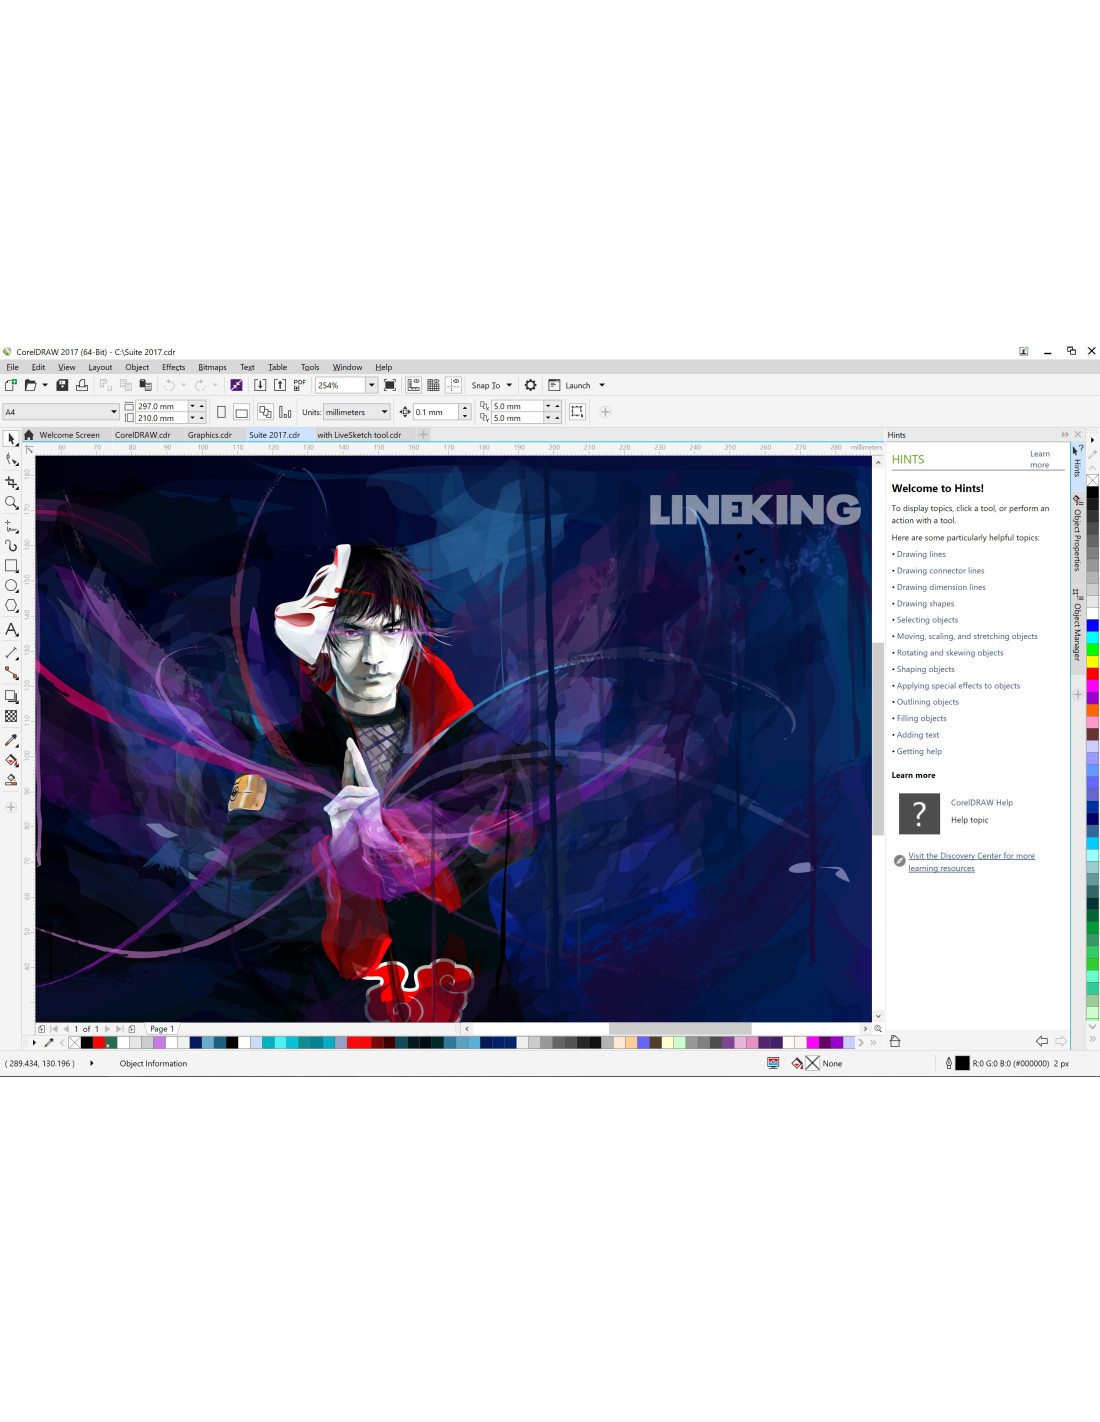
Task: Switch to the Graphics.cdr document tab
Action: (210, 435)
